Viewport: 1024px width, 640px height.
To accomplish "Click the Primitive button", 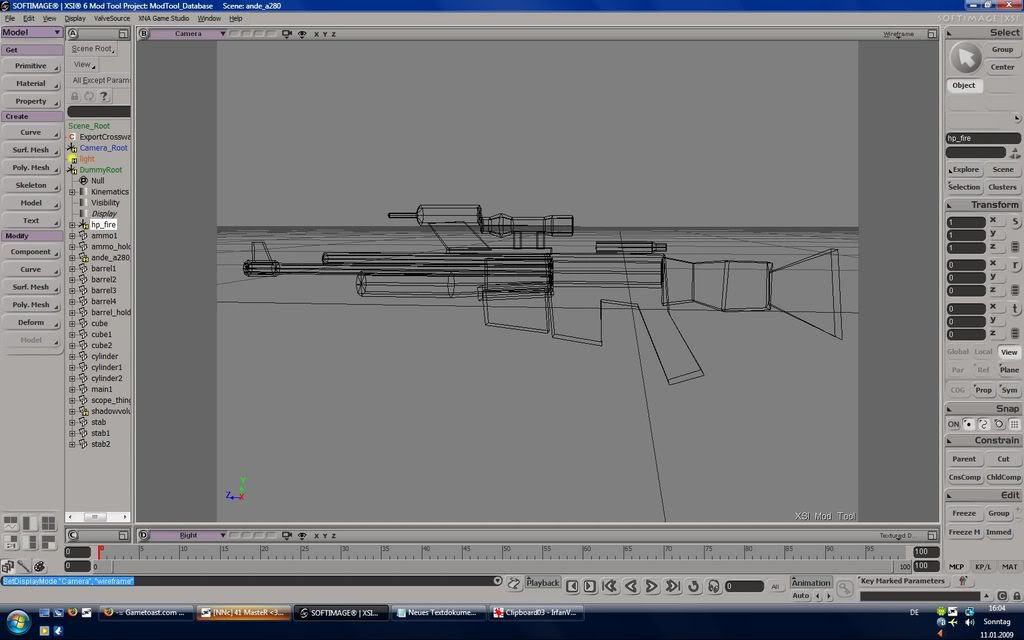I will [31, 66].
